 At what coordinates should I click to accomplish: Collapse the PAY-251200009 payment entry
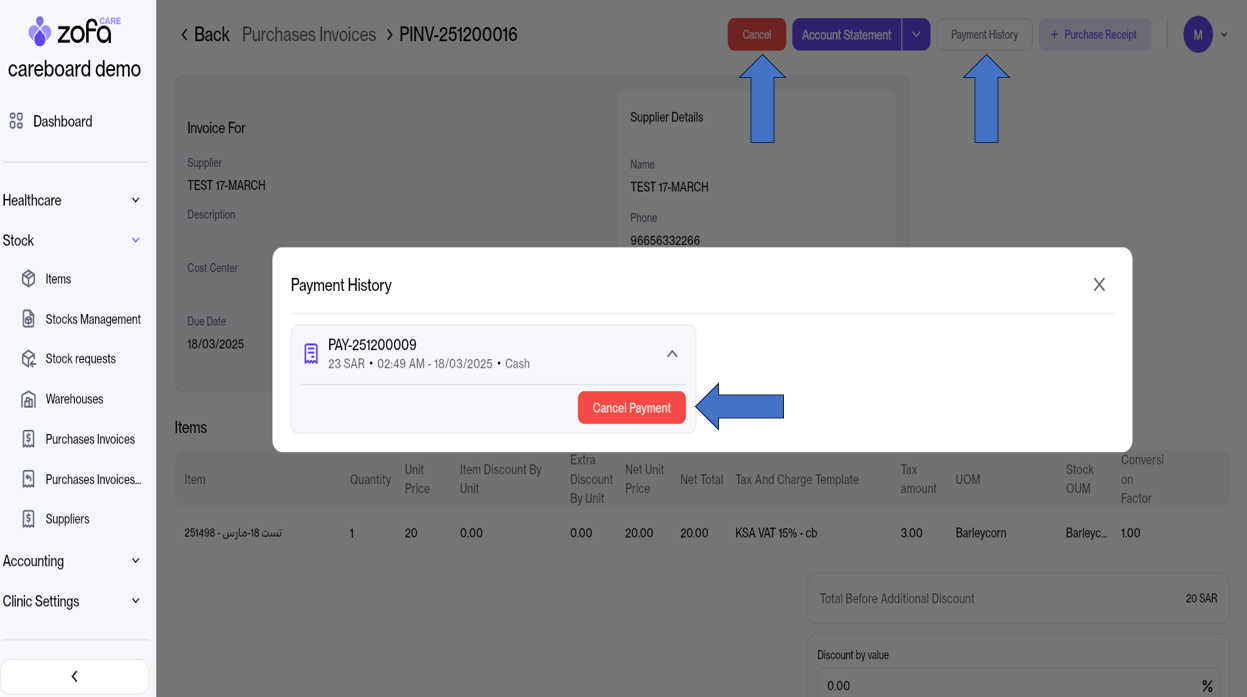click(672, 354)
